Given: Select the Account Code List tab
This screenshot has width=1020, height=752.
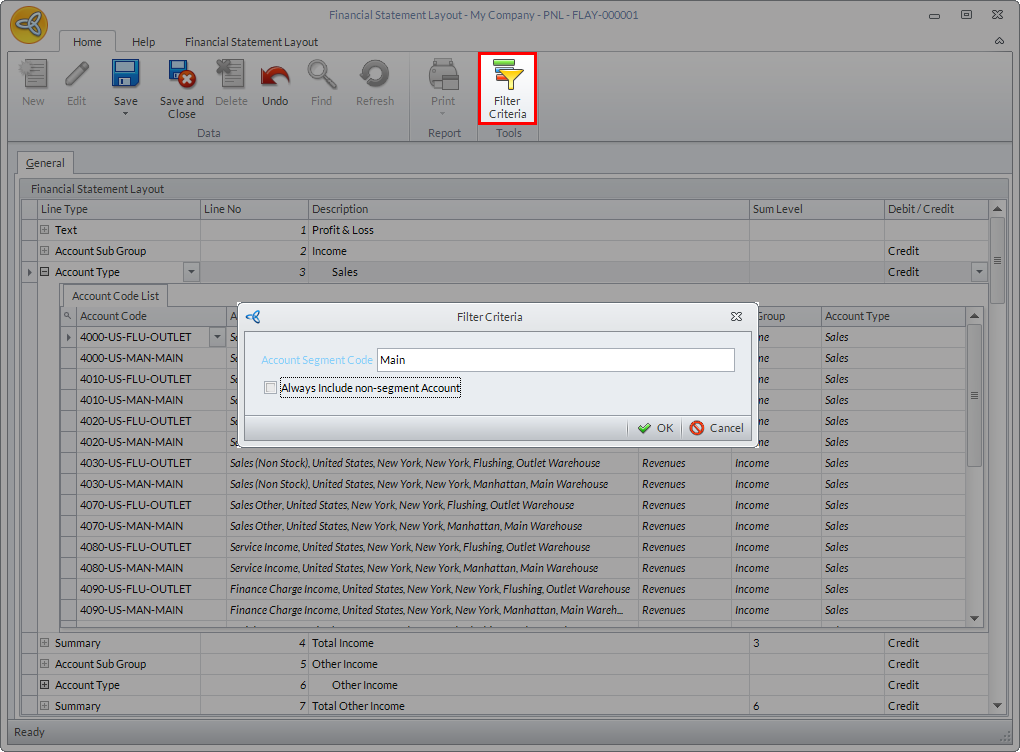Looking at the screenshot, I should coord(115,296).
